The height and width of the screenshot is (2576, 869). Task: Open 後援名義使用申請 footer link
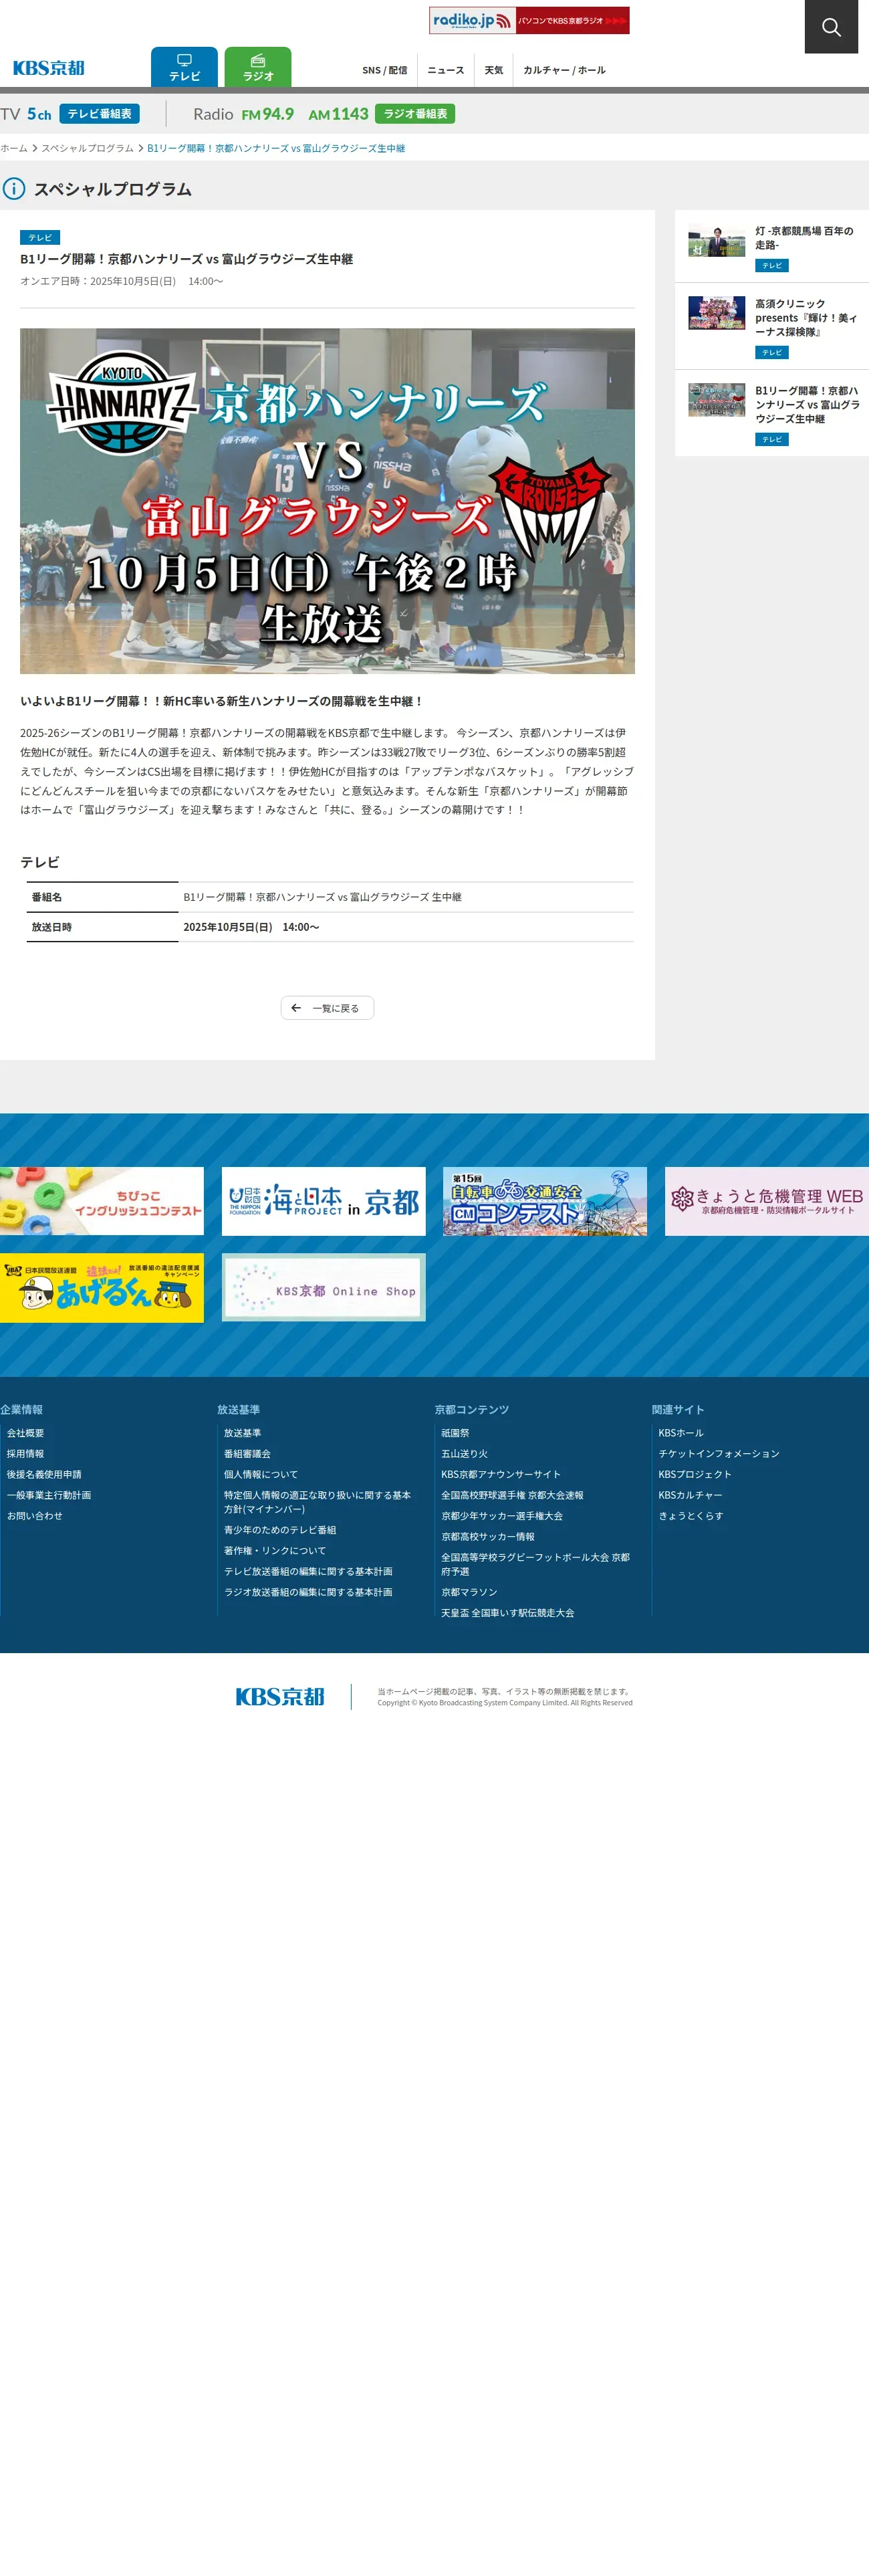pyautogui.click(x=44, y=1475)
